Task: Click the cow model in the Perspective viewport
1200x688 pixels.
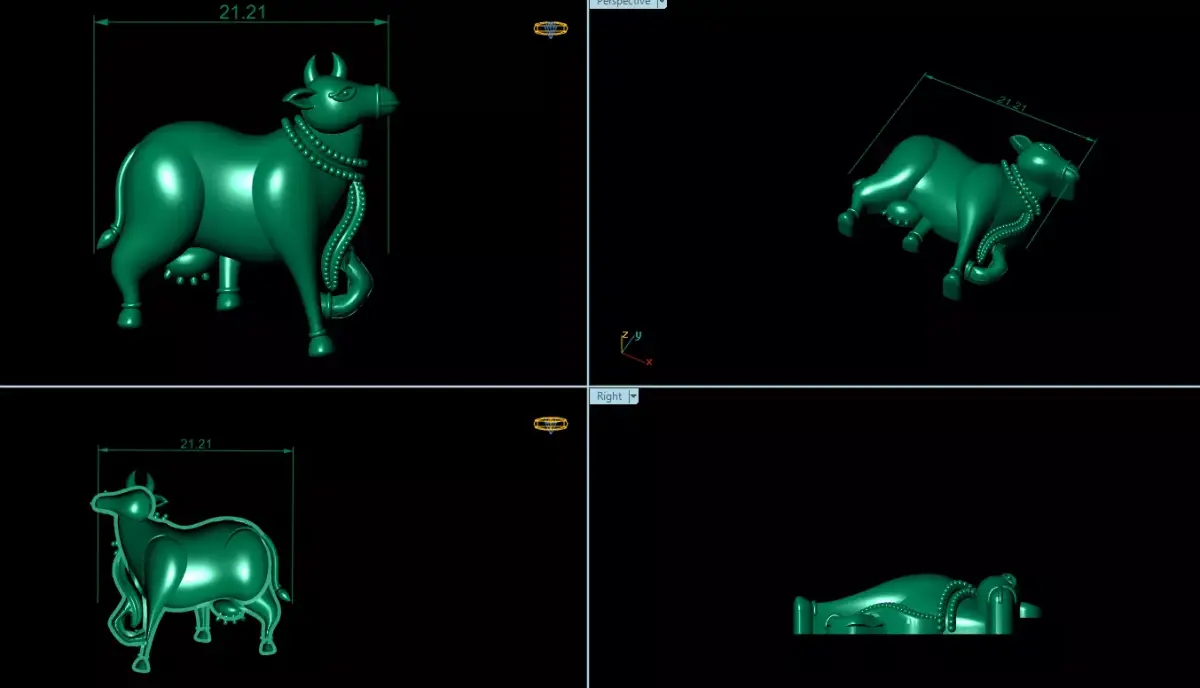Action: (950, 190)
